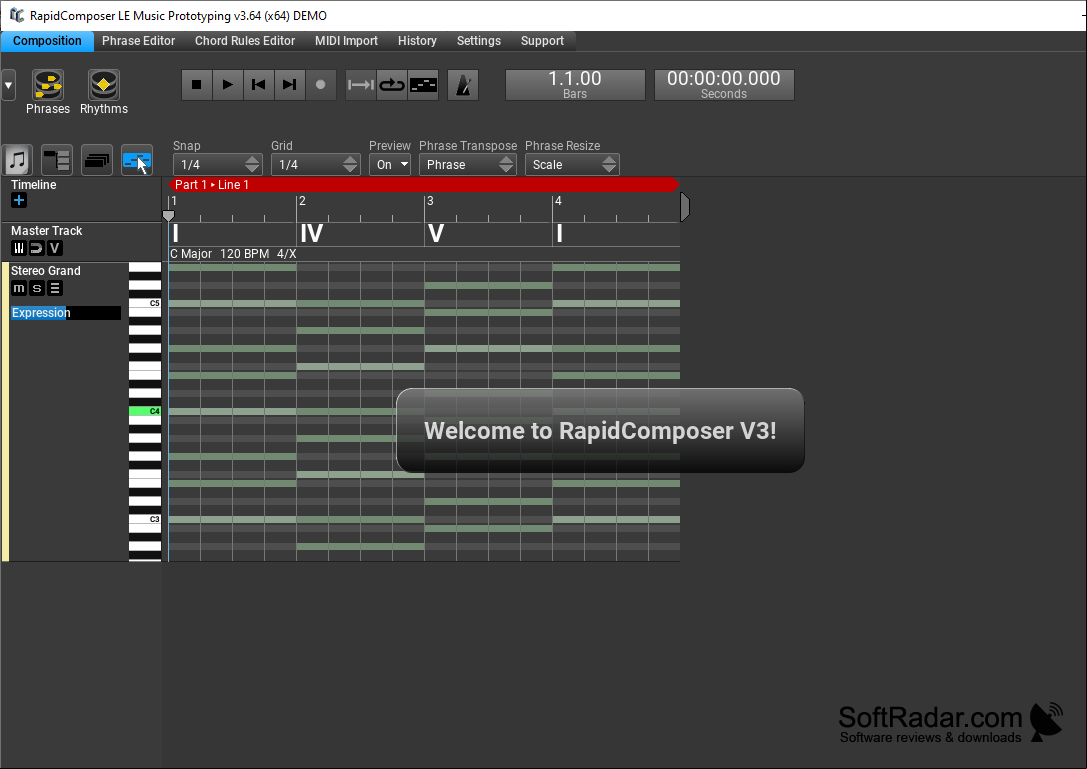1087x769 pixels.
Task: Click the blue phrase selection tool icon
Action: click(137, 160)
